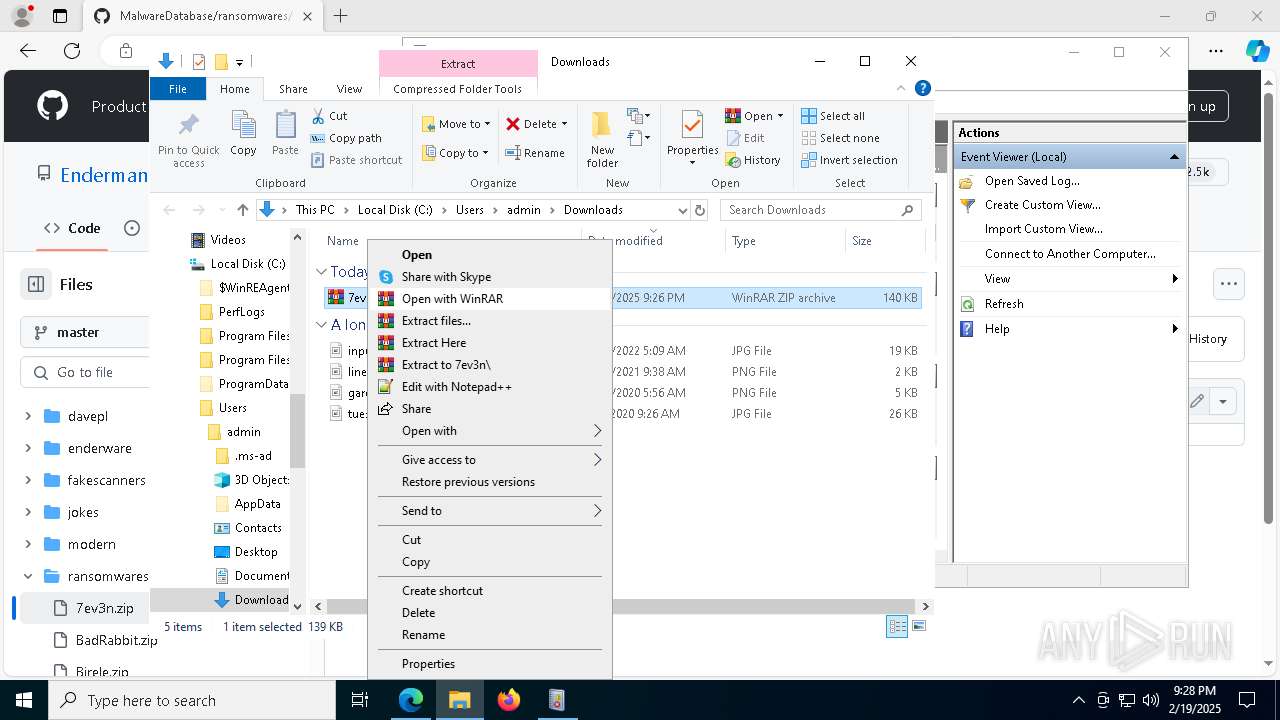Click Help in Event Viewer Actions
This screenshot has height=720, width=1280.
[x=997, y=329]
